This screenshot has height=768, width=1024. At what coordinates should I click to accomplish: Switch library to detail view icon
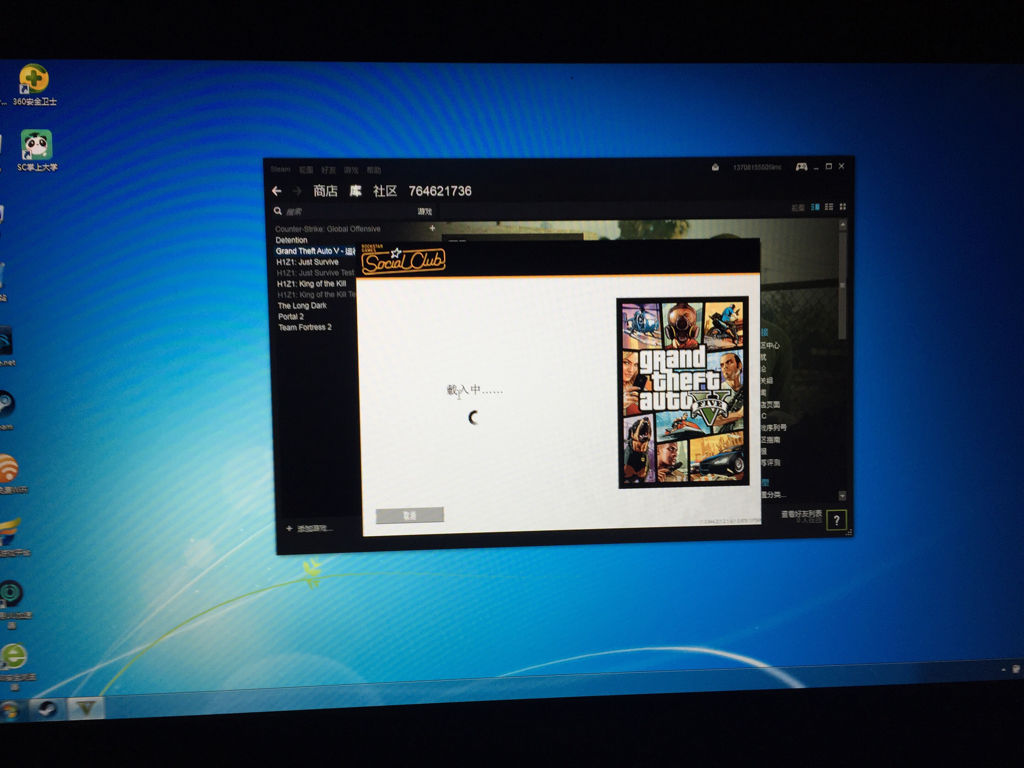point(815,207)
